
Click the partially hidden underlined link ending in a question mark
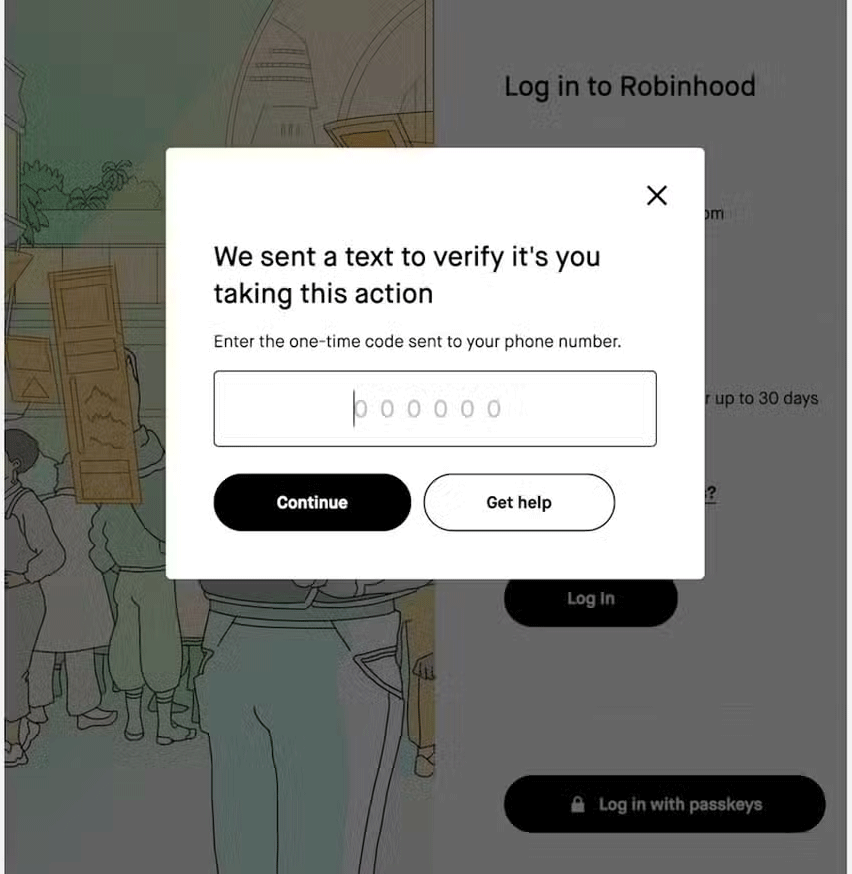pos(710,493)
